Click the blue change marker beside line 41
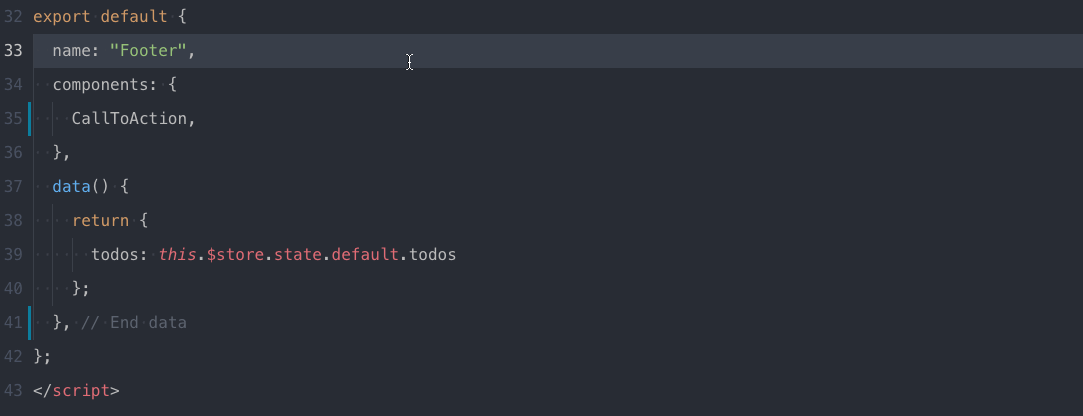This screenshot has width=1083, height=416. point(30,323)
